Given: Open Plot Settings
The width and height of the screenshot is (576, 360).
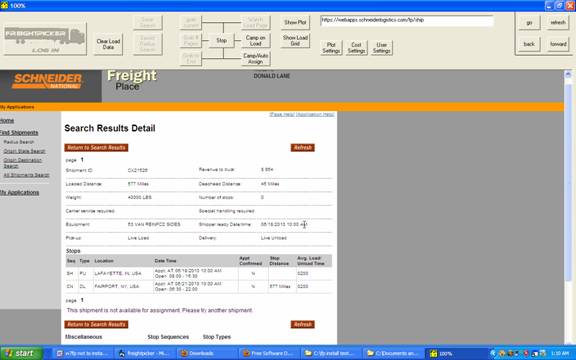Looking at the screenshot, I should pos(331,48).
